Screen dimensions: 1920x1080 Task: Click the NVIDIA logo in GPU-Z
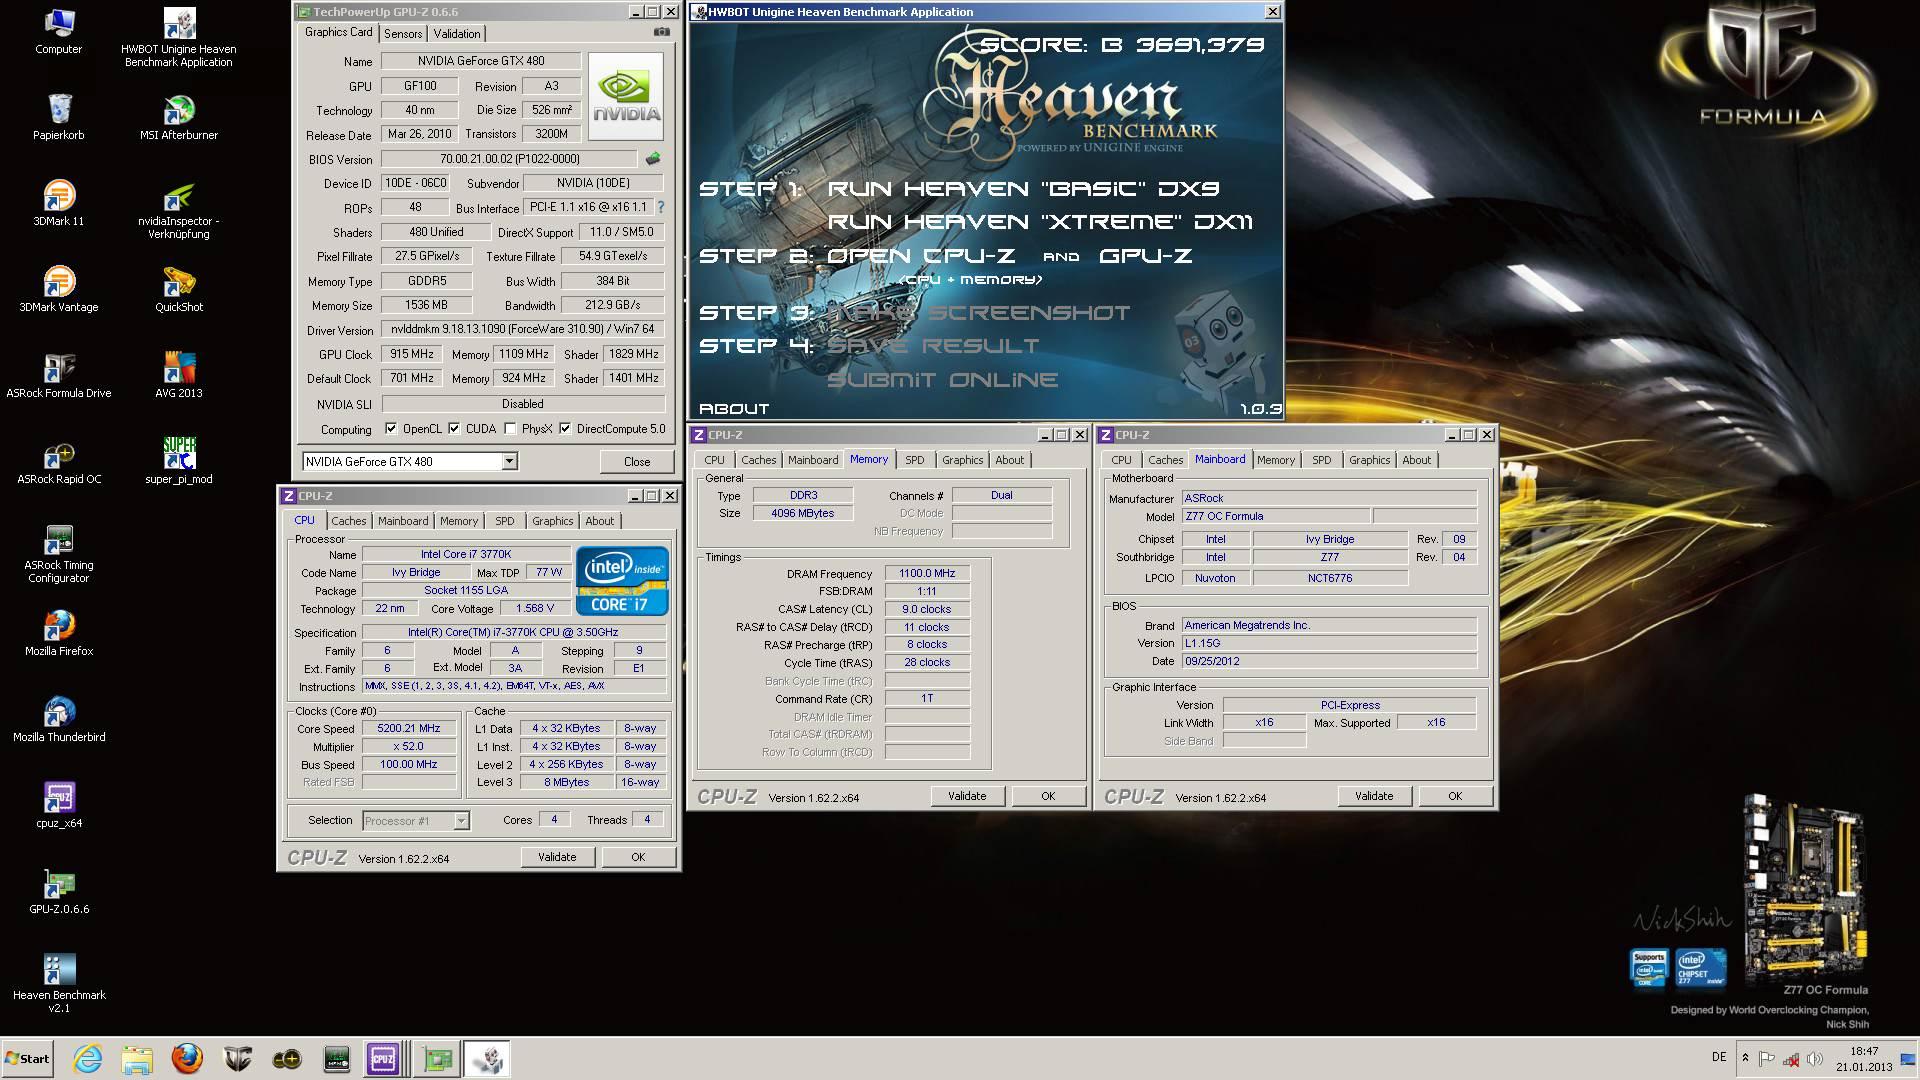[626, 95]
